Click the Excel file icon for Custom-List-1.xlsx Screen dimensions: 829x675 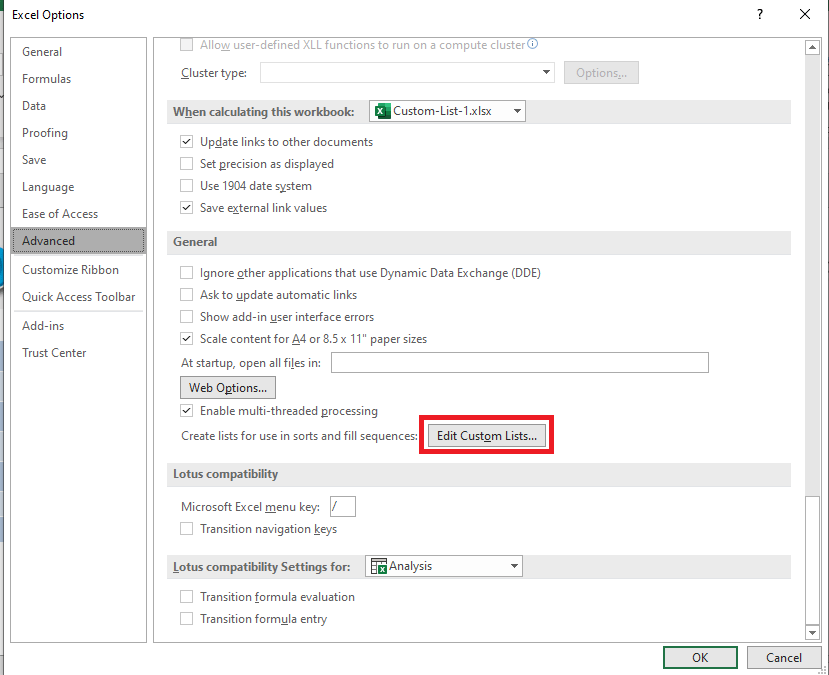coord(382,111)
